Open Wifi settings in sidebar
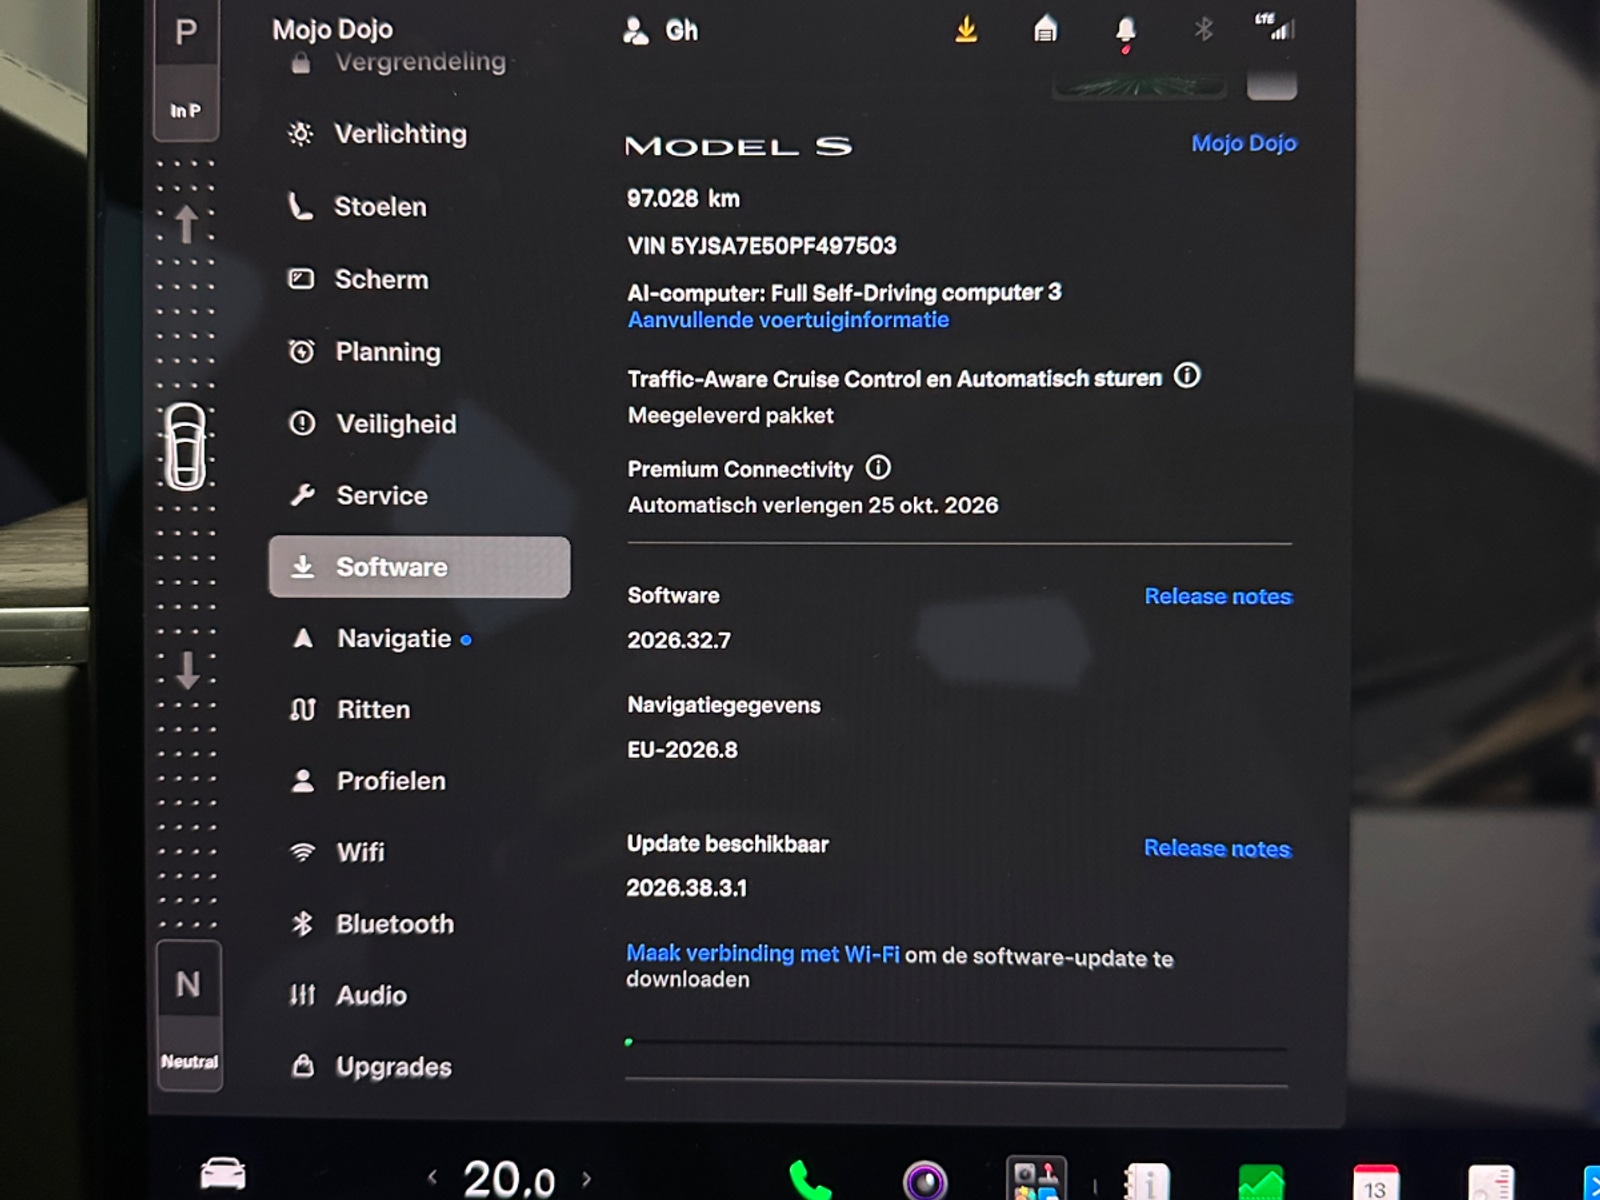 pyautogui.click(x=337, y=852)
